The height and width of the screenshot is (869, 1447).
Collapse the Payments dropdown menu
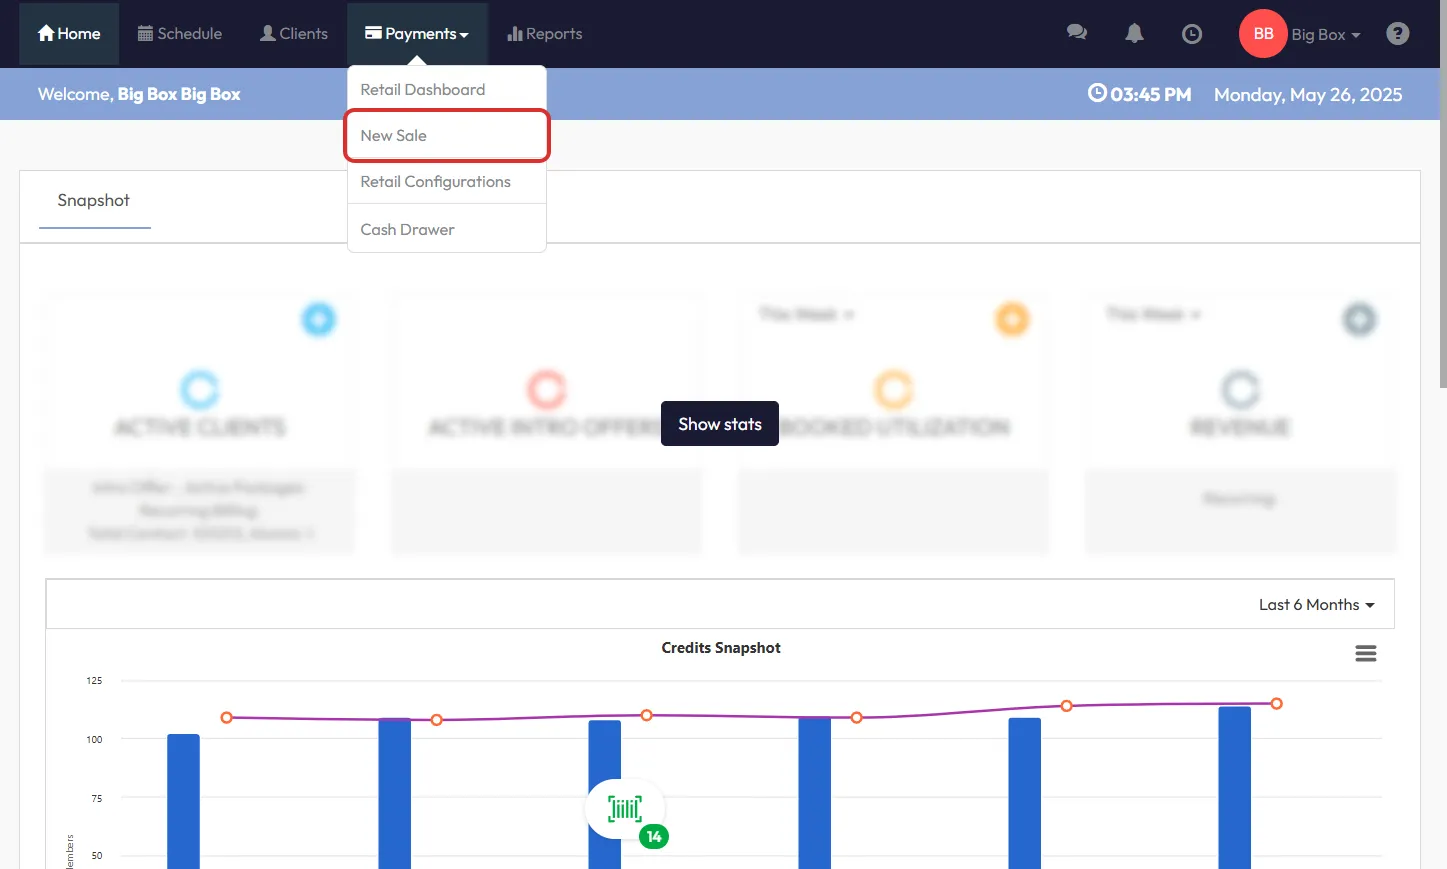tap(417, 34)
